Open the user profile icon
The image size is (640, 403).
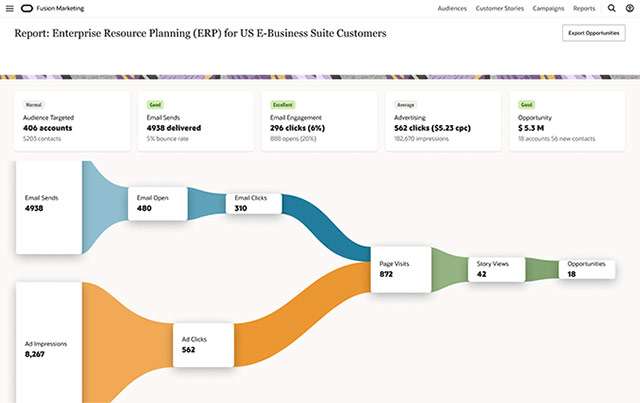click(x=627, y=8)
